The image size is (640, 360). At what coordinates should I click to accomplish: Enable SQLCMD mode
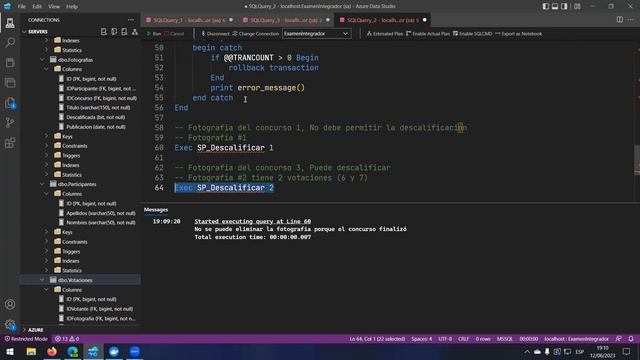(x=473, y=33)
